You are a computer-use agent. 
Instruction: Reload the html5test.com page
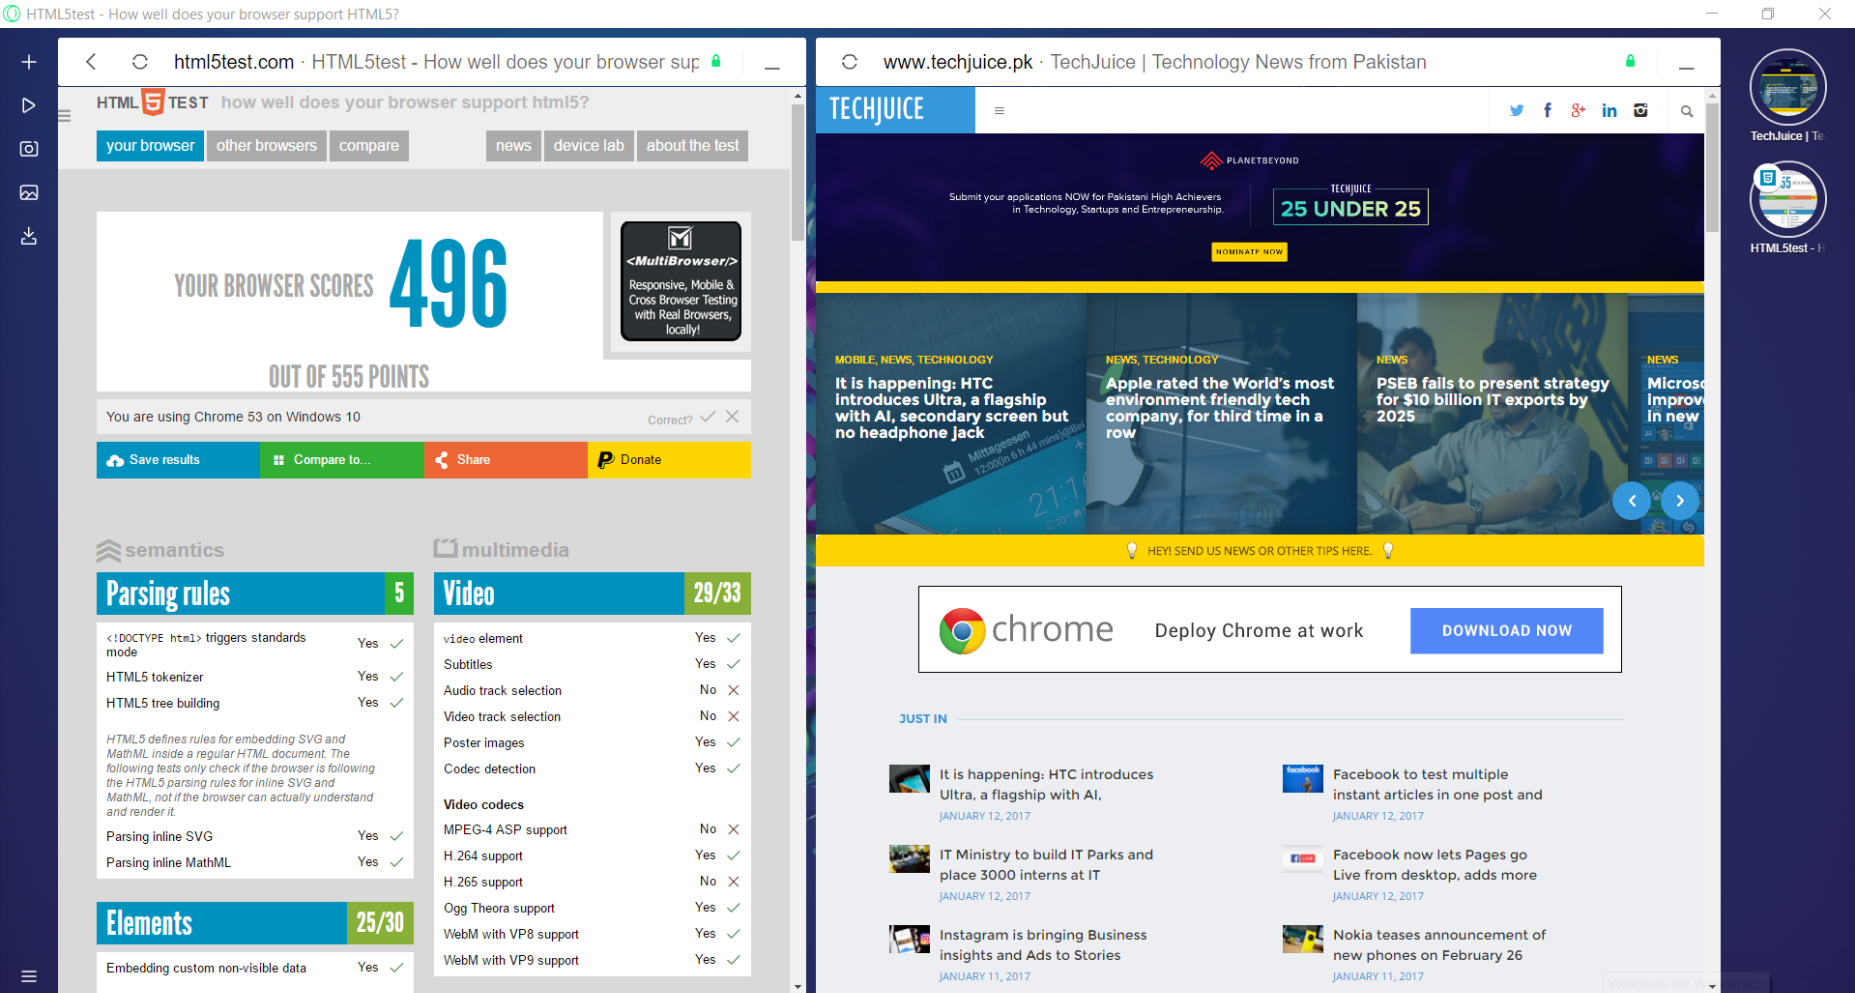point(140,62)
